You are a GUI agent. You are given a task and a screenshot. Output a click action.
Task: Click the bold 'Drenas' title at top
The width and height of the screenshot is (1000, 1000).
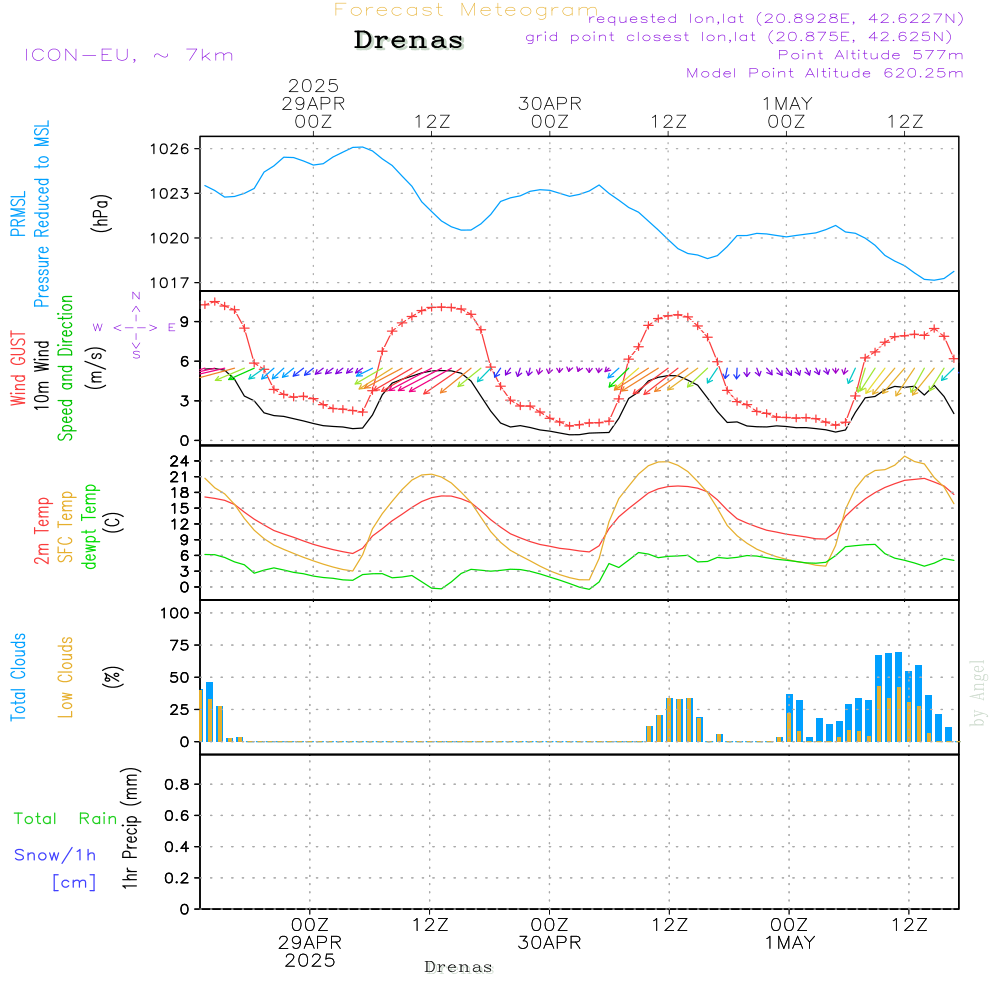(x=409, y=40)
